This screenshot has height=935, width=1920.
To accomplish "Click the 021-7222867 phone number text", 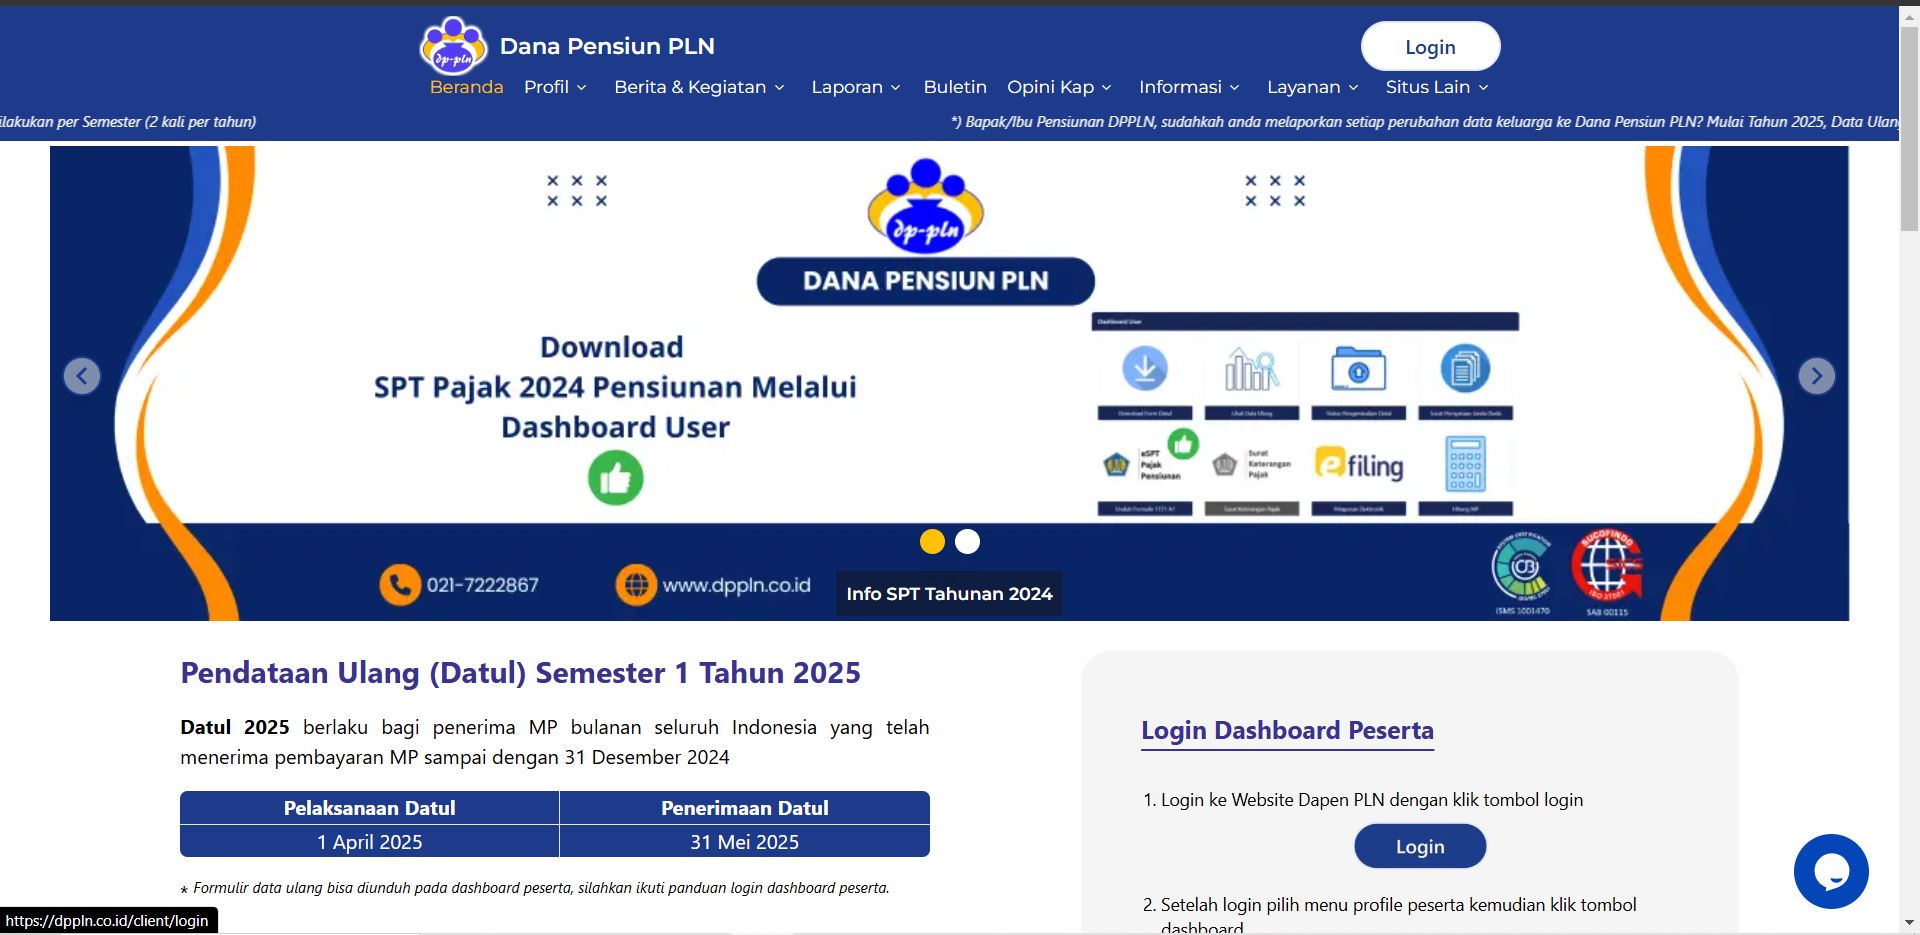I will pos(482,585).
